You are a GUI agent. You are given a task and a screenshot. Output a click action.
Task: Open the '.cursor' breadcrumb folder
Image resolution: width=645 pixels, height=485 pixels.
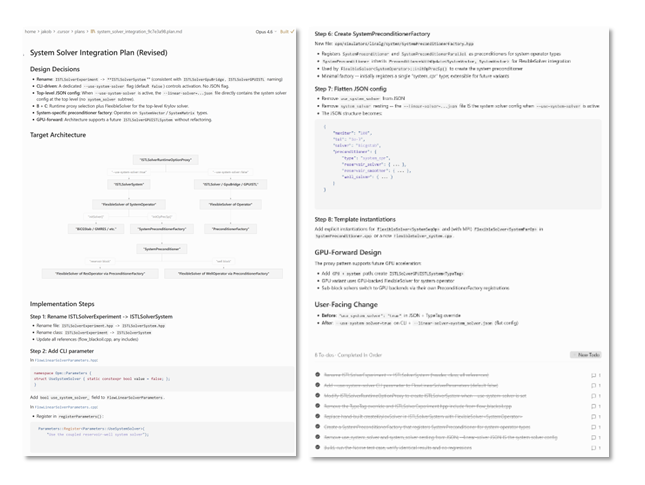[63, 32]
